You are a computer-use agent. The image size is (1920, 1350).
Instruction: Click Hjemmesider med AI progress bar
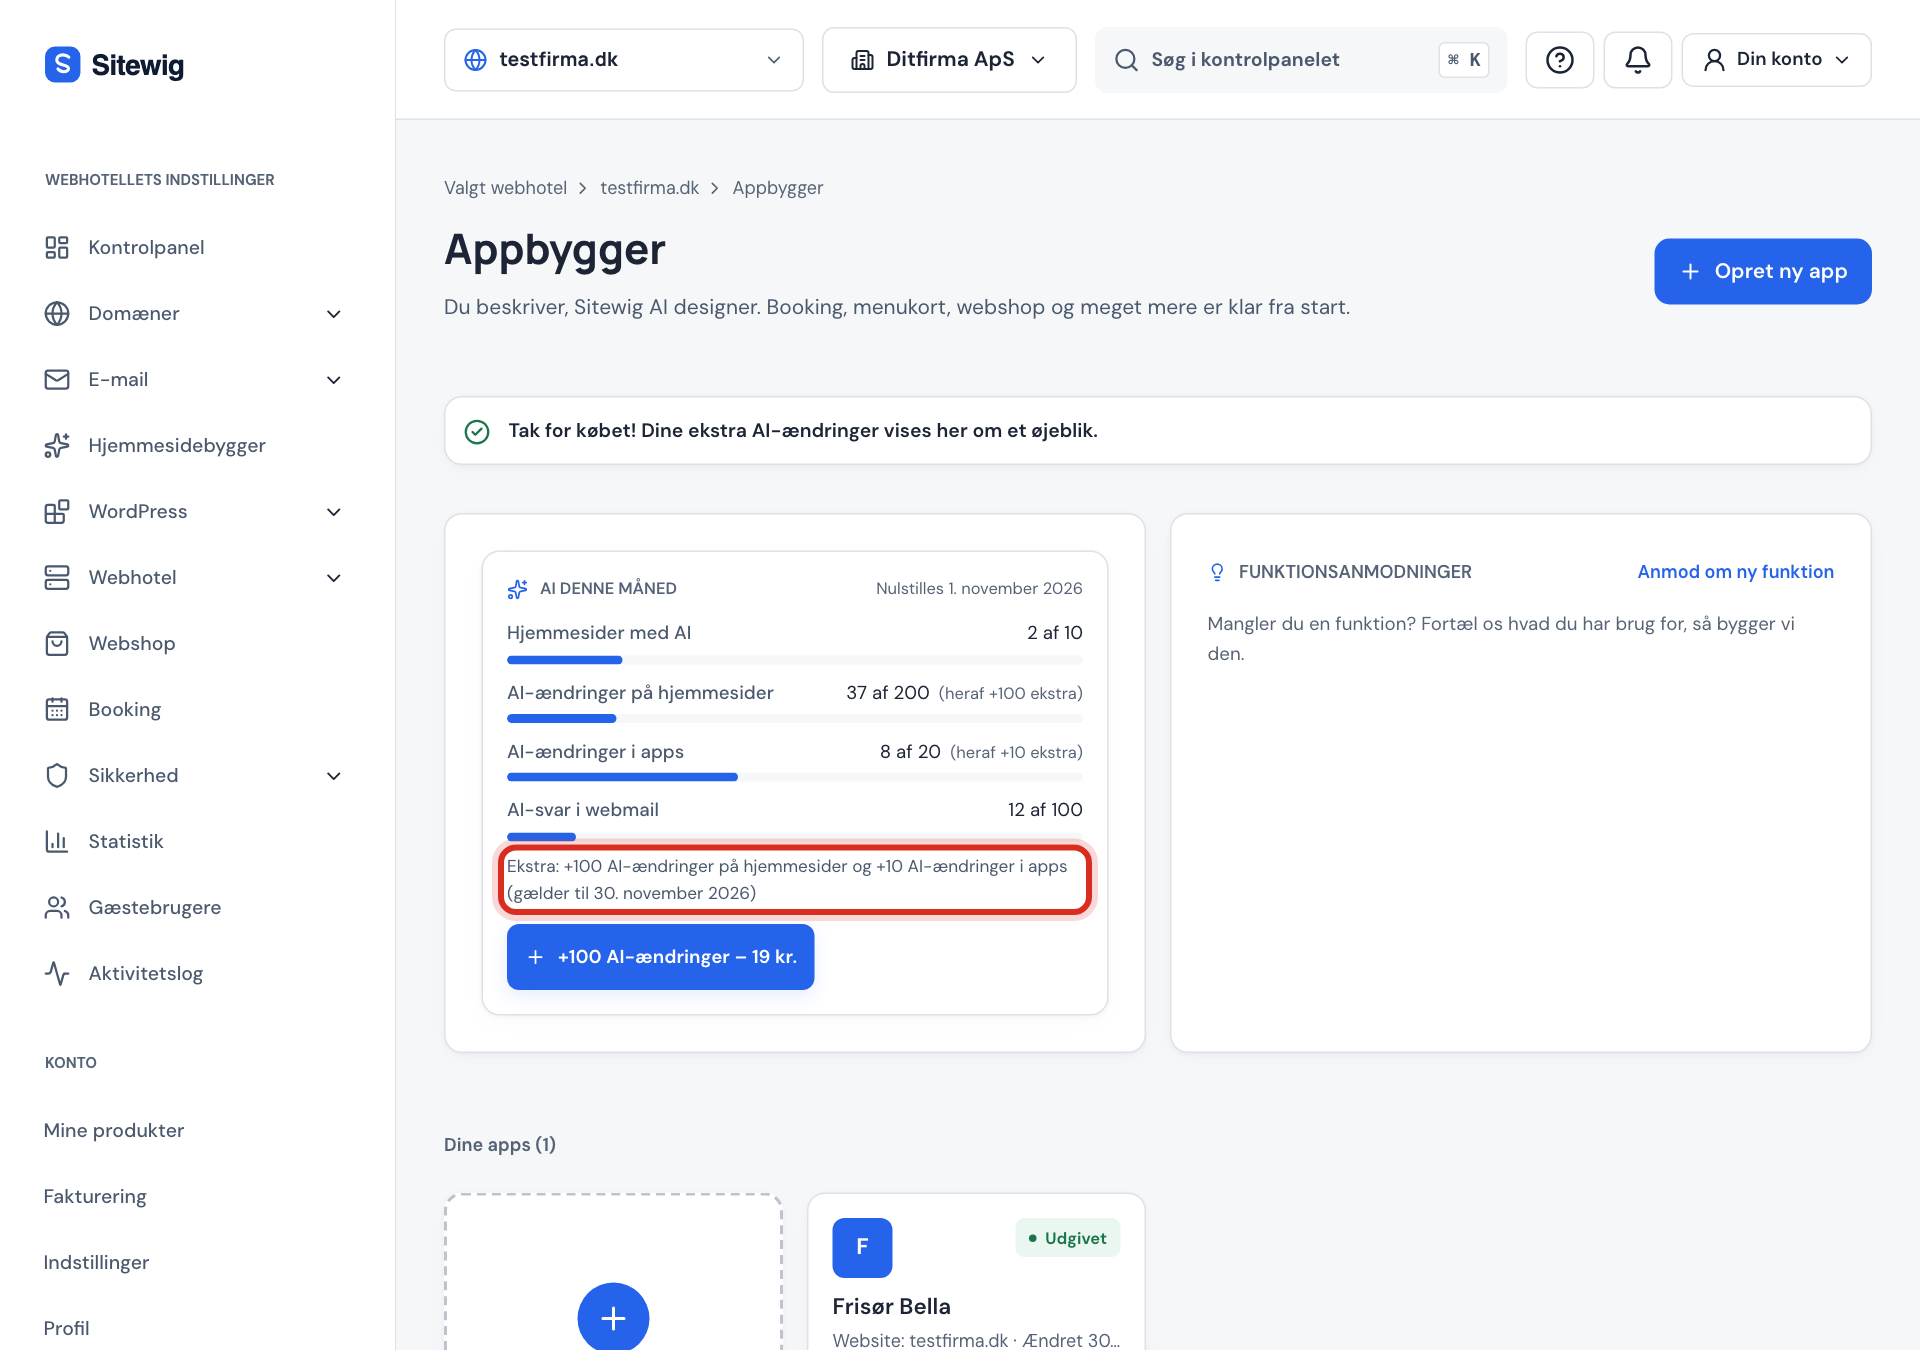795,660
